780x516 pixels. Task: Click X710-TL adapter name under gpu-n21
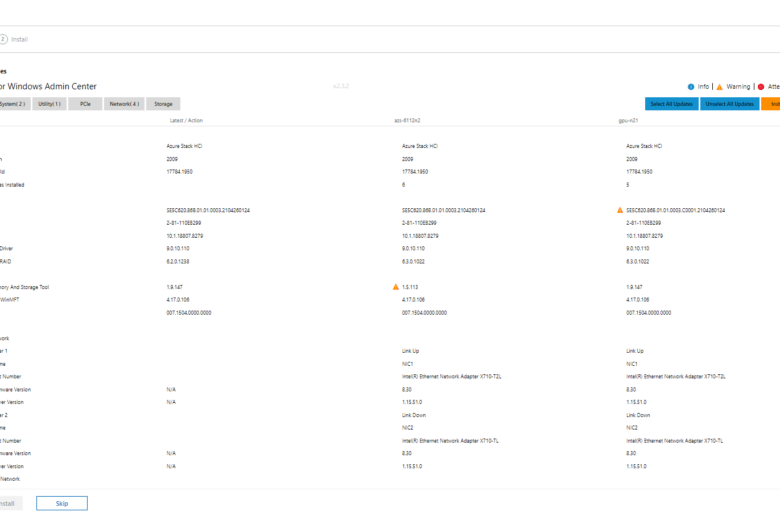675,441
